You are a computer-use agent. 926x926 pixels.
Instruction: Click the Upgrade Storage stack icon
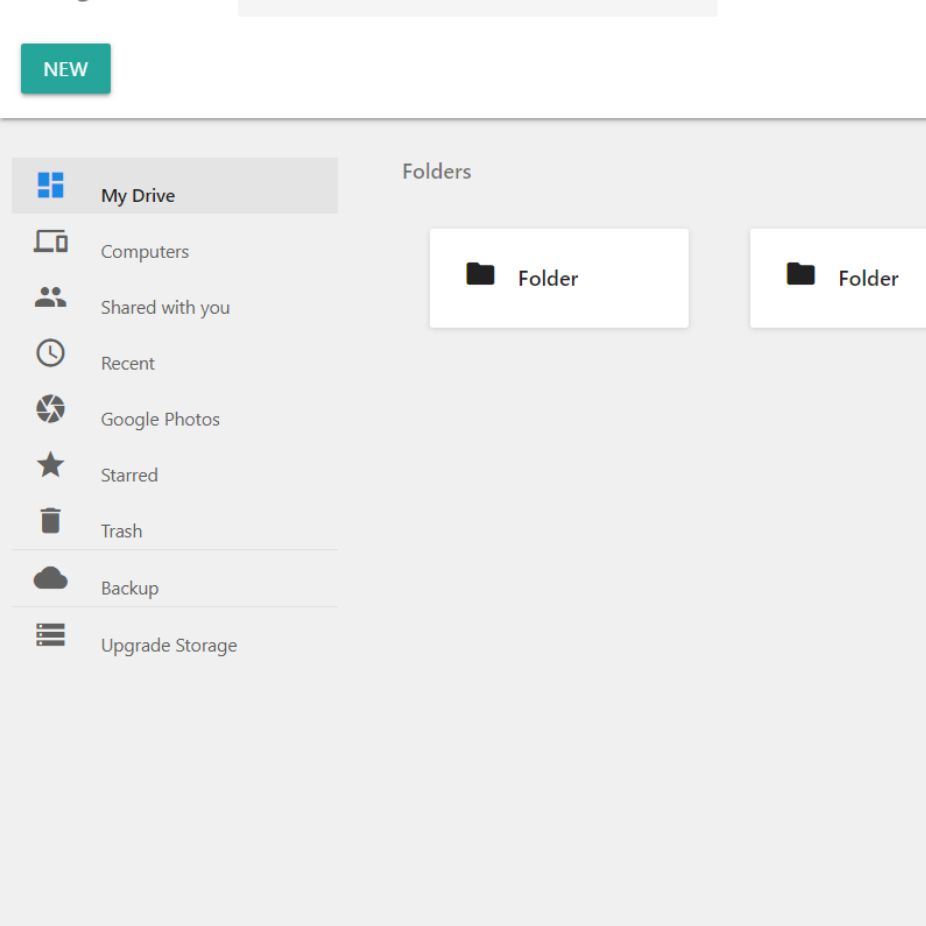tap(51, 635)
